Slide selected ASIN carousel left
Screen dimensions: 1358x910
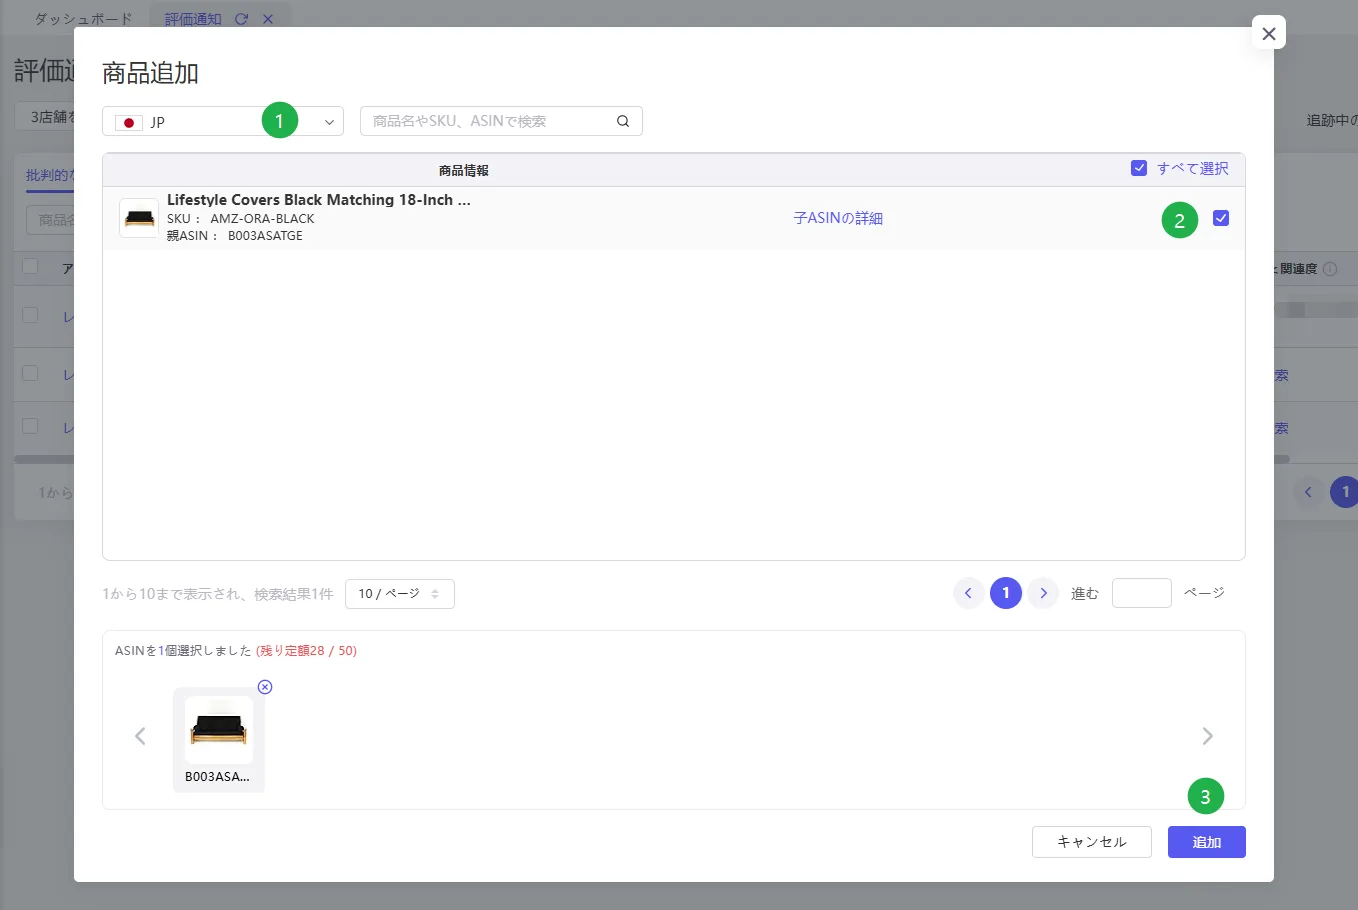click(x=140, y=736)
